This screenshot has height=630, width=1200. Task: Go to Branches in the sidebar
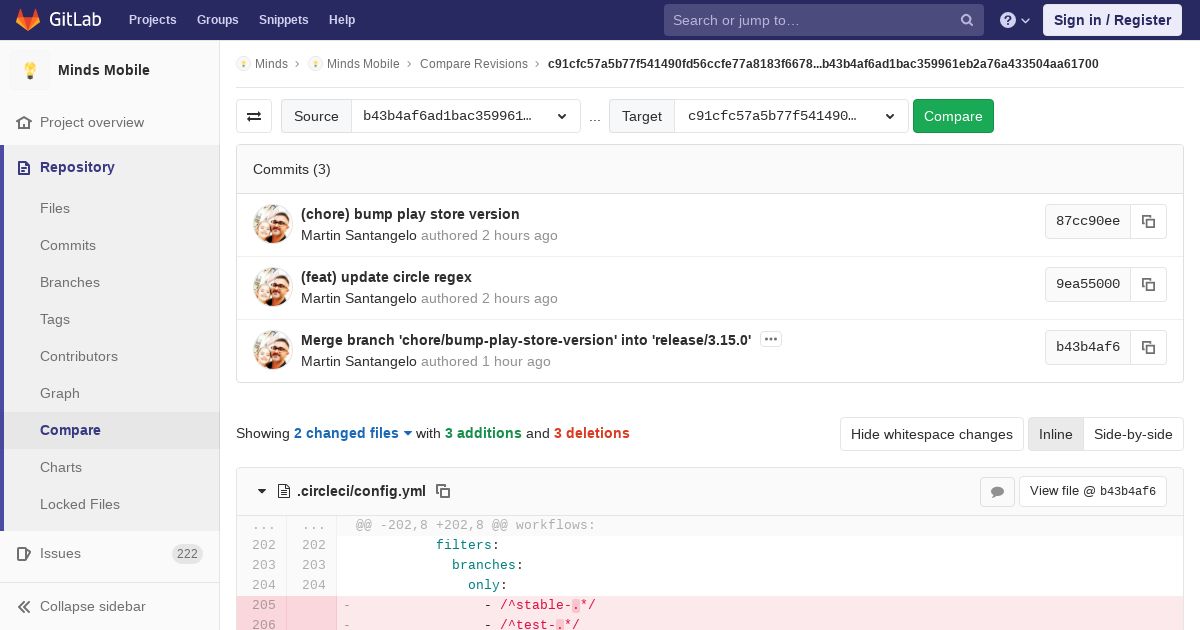pos(70,282)
